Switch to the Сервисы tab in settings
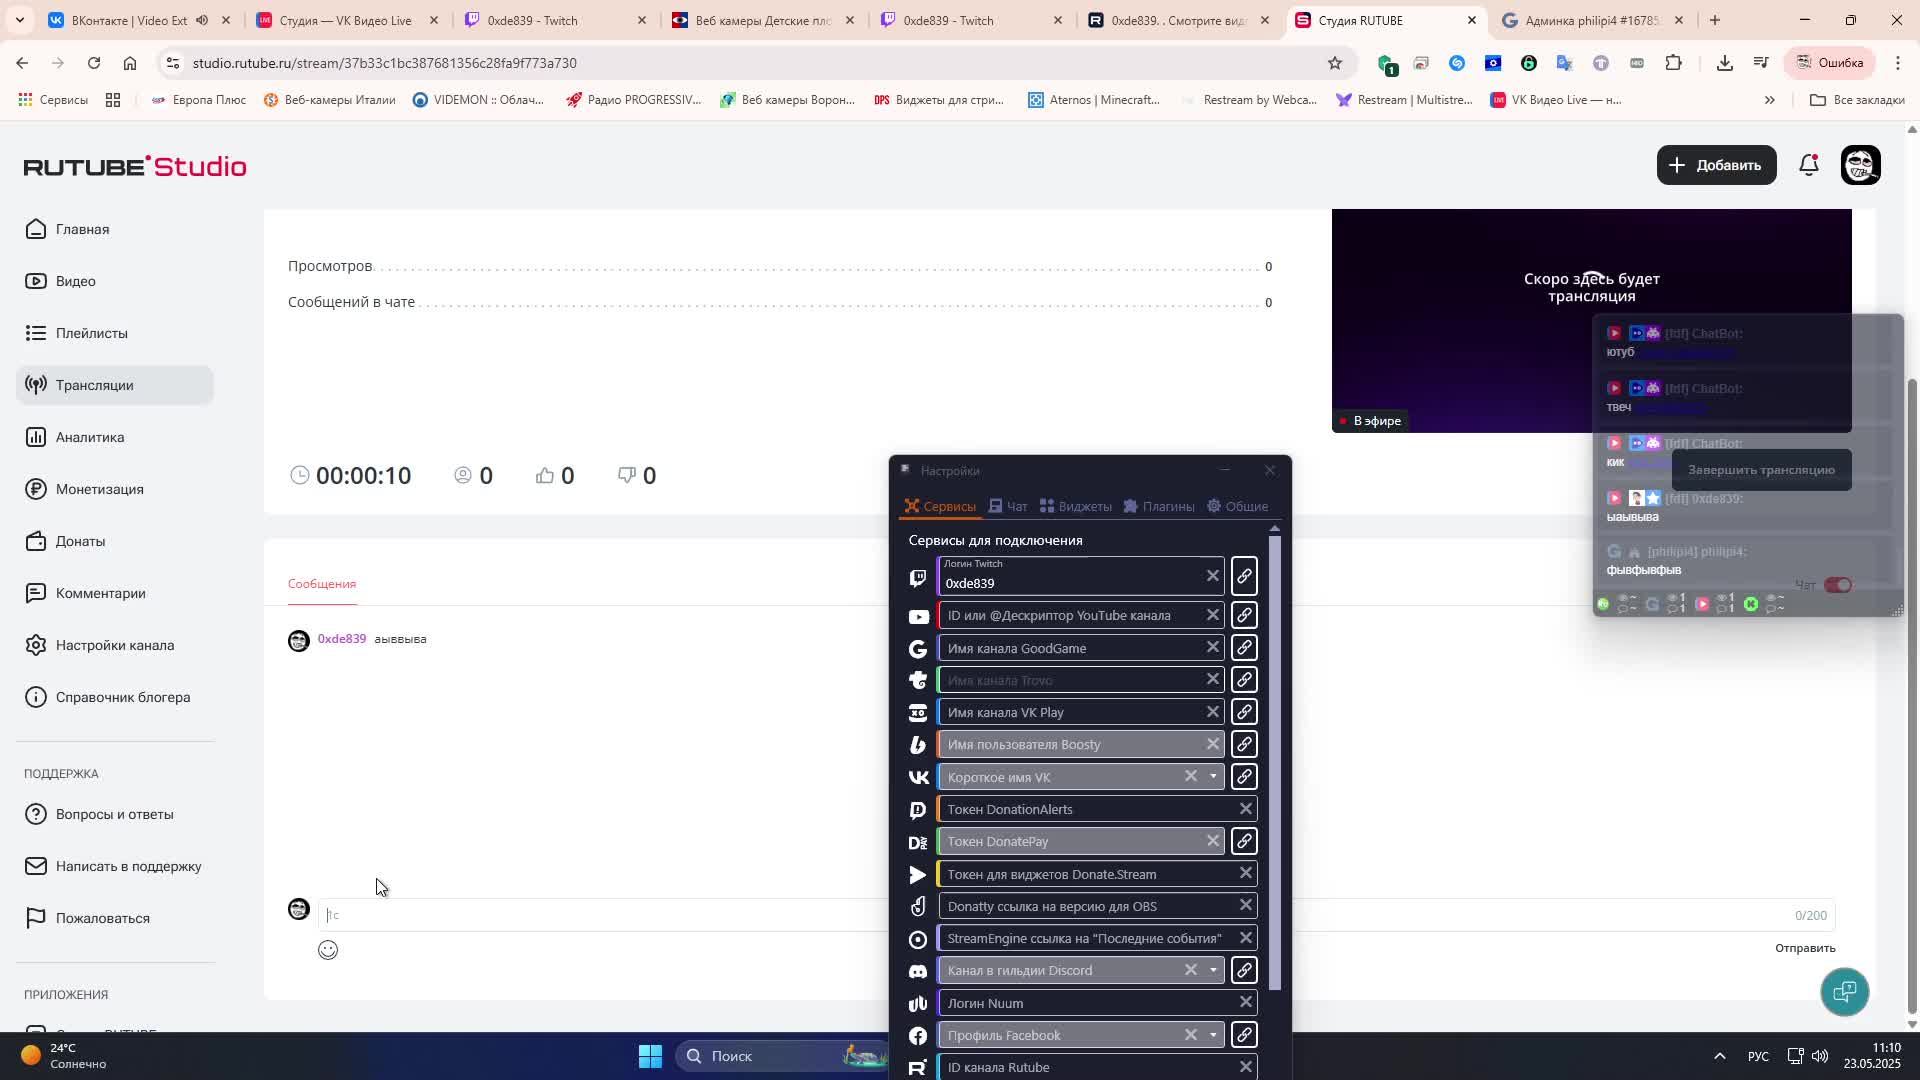 (x=940, y=506)
